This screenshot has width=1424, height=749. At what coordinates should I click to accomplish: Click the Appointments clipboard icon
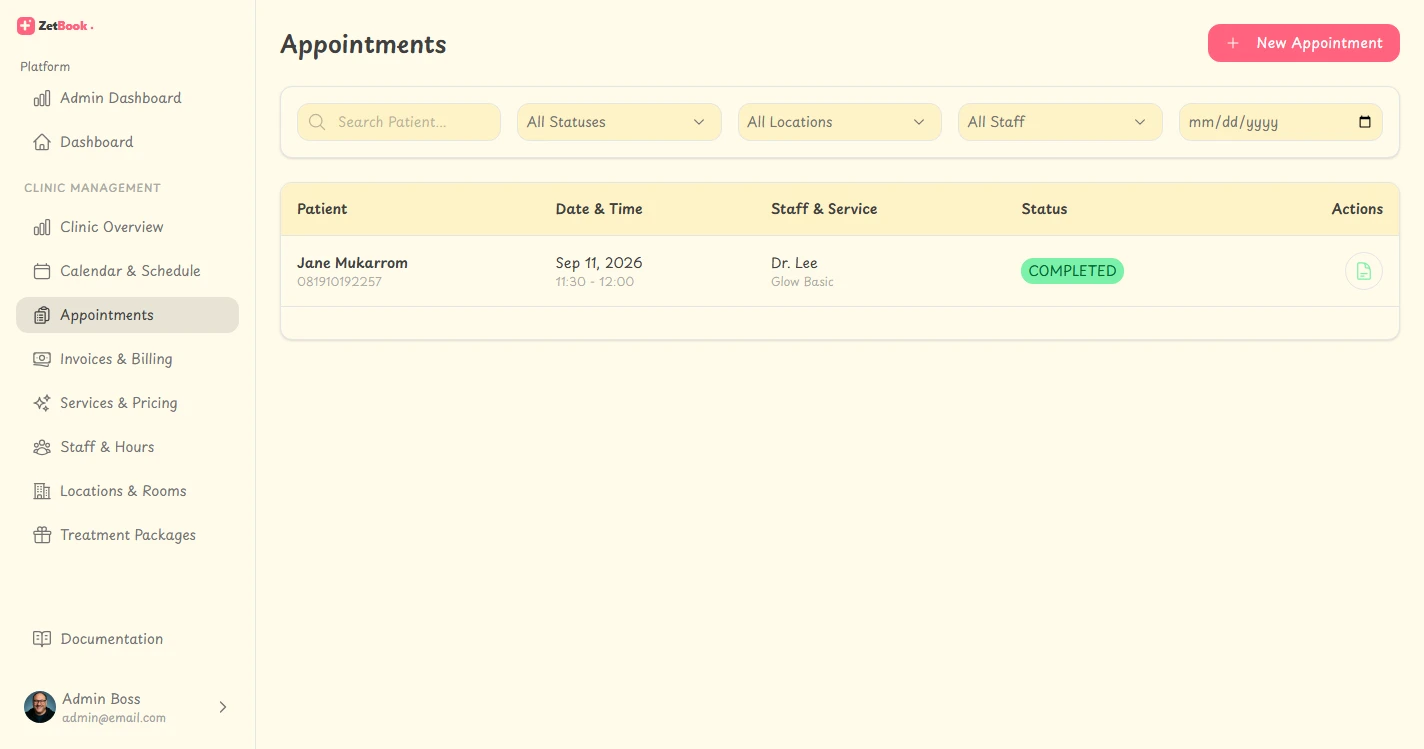[x=42, y=315]
